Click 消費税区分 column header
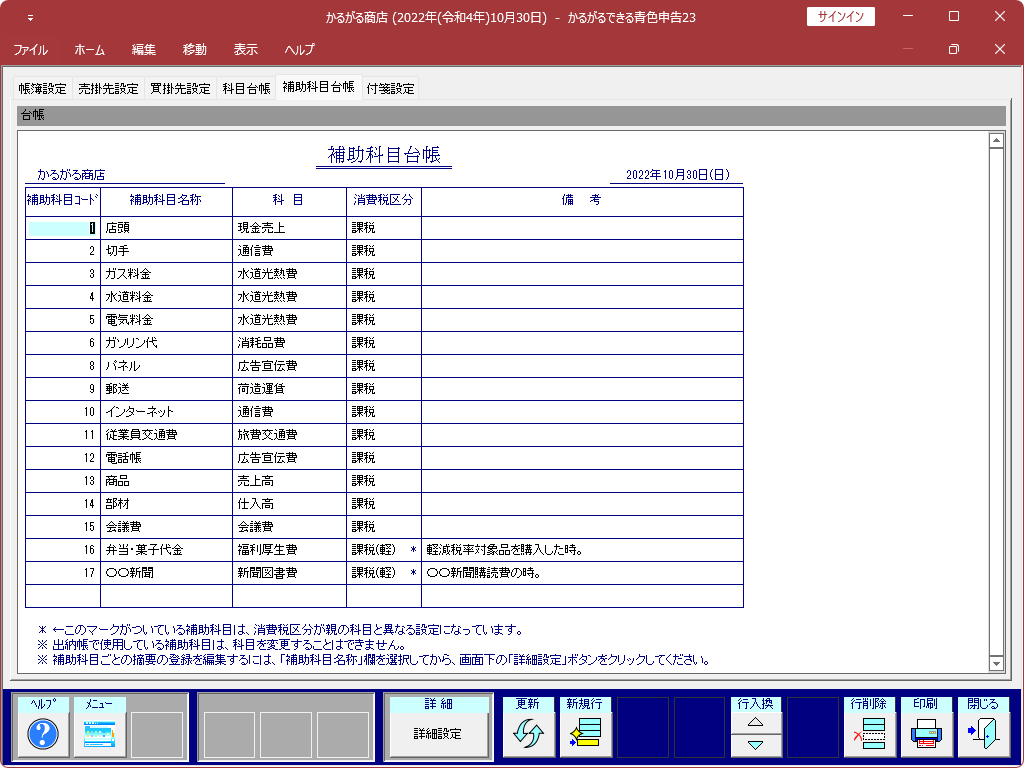This screenshot has width=1024, height=768. pyautogui.click(x=384, y=201)
